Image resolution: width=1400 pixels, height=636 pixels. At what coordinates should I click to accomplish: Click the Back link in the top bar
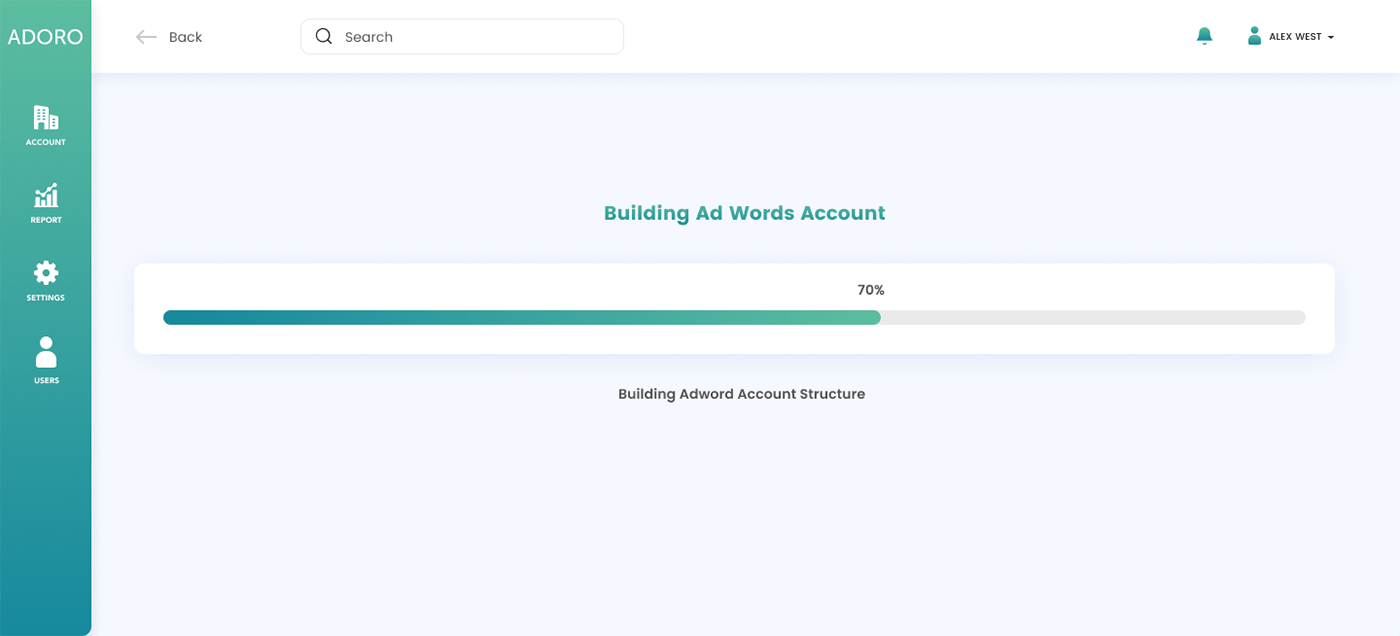pyautogui.click(x=184, y=36)
